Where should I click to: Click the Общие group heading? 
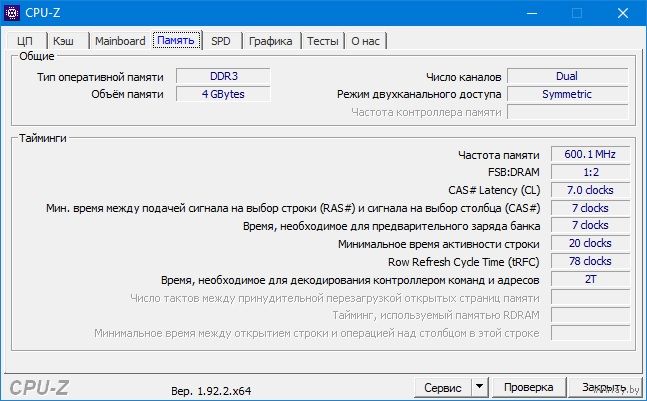tap(37, 56)
